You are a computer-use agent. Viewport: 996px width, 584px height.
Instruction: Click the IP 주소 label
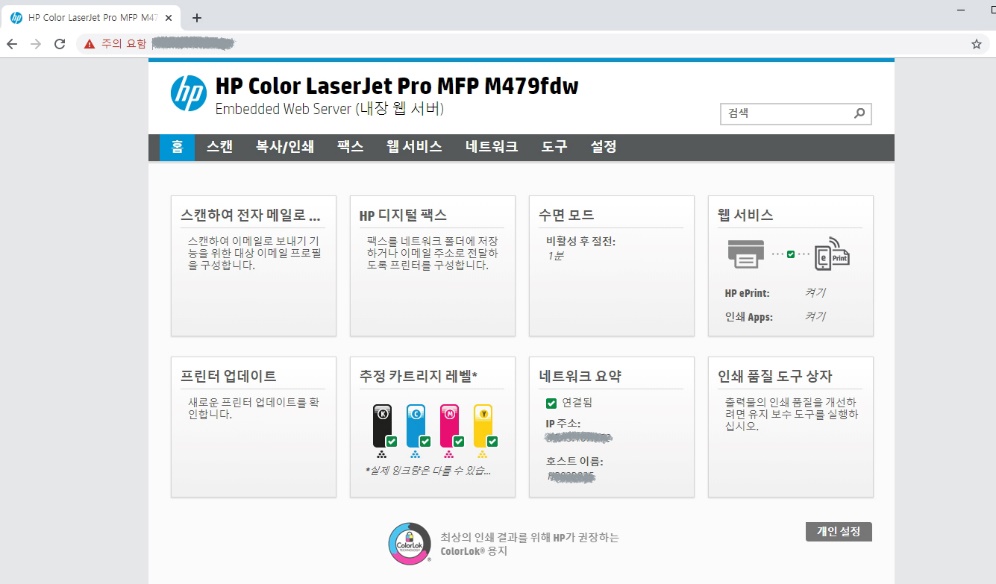(x=563, y=423)
